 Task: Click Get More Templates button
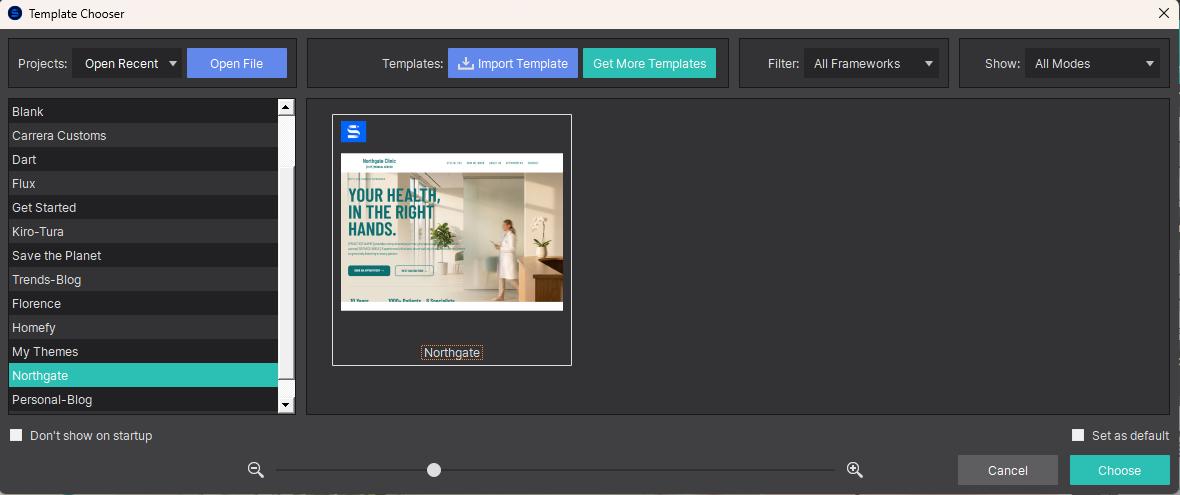(649, 64)
